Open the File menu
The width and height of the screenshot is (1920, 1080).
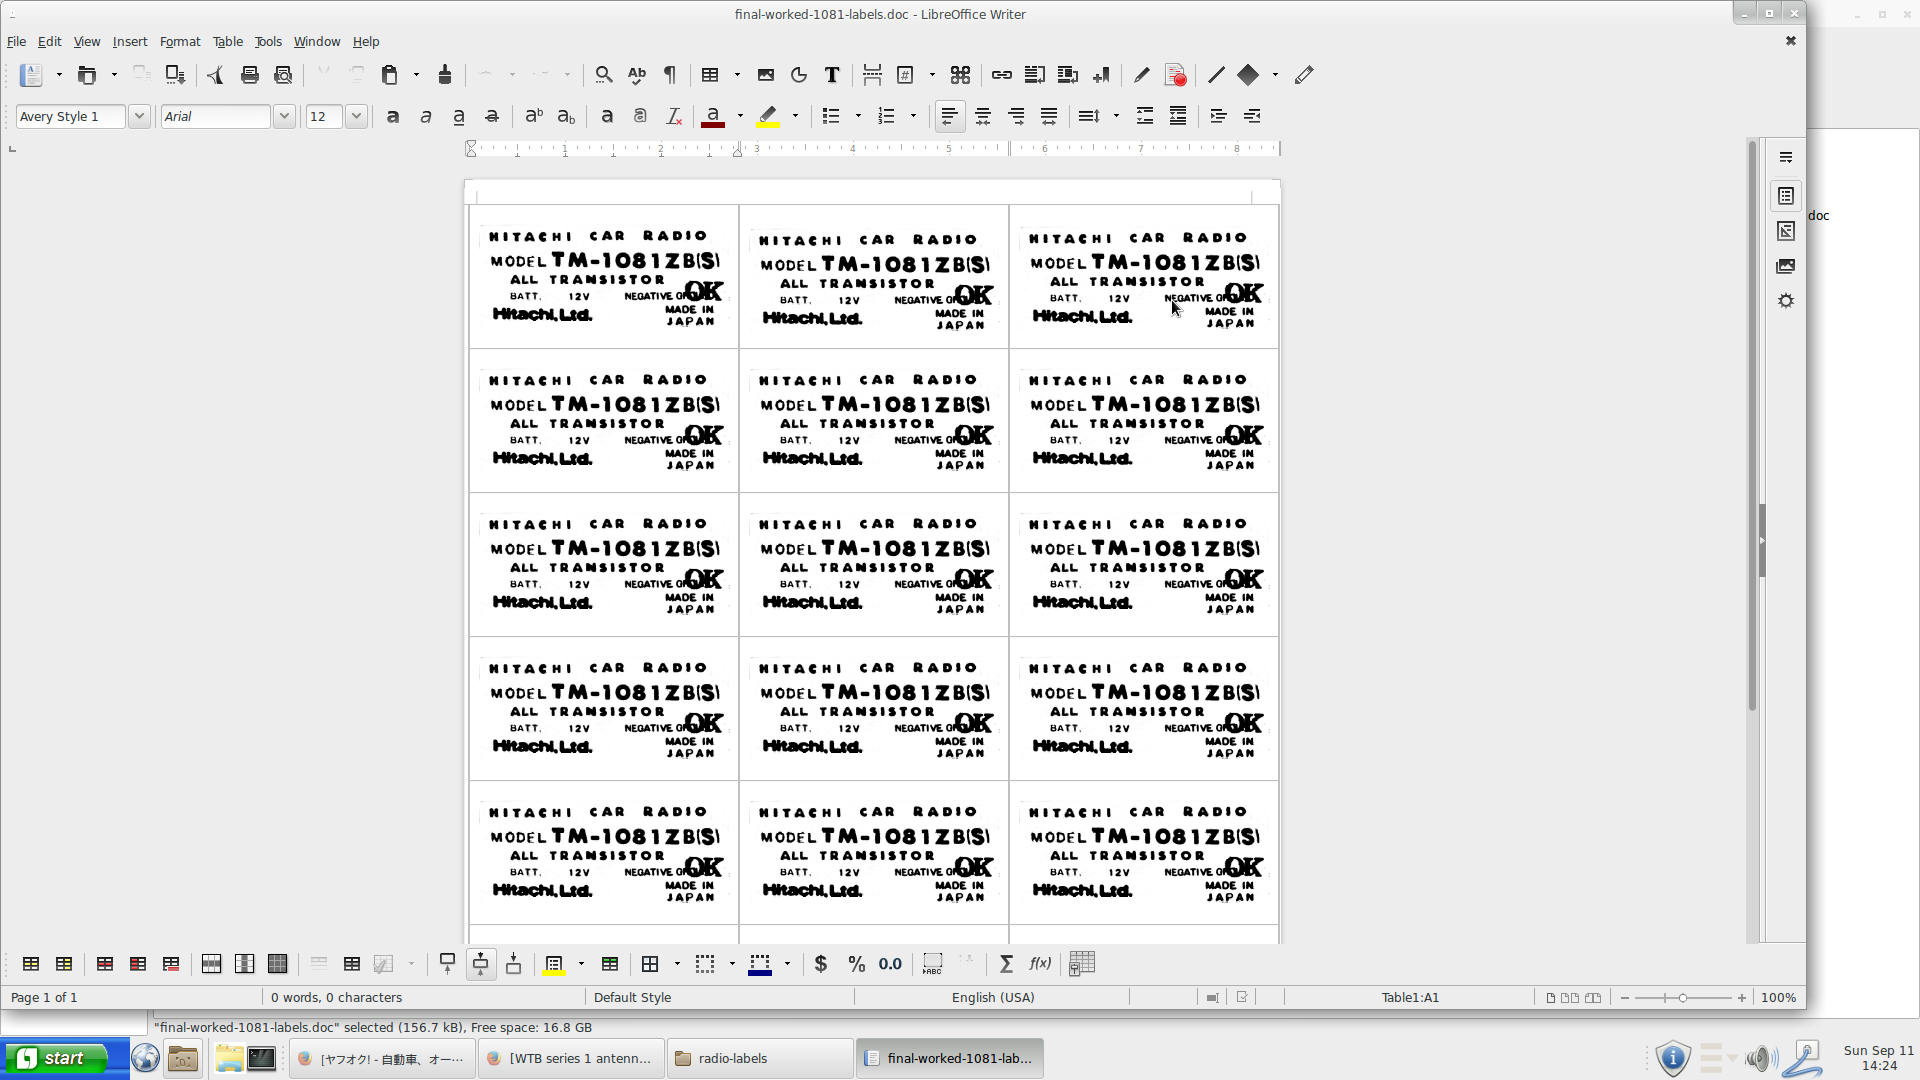16,42
